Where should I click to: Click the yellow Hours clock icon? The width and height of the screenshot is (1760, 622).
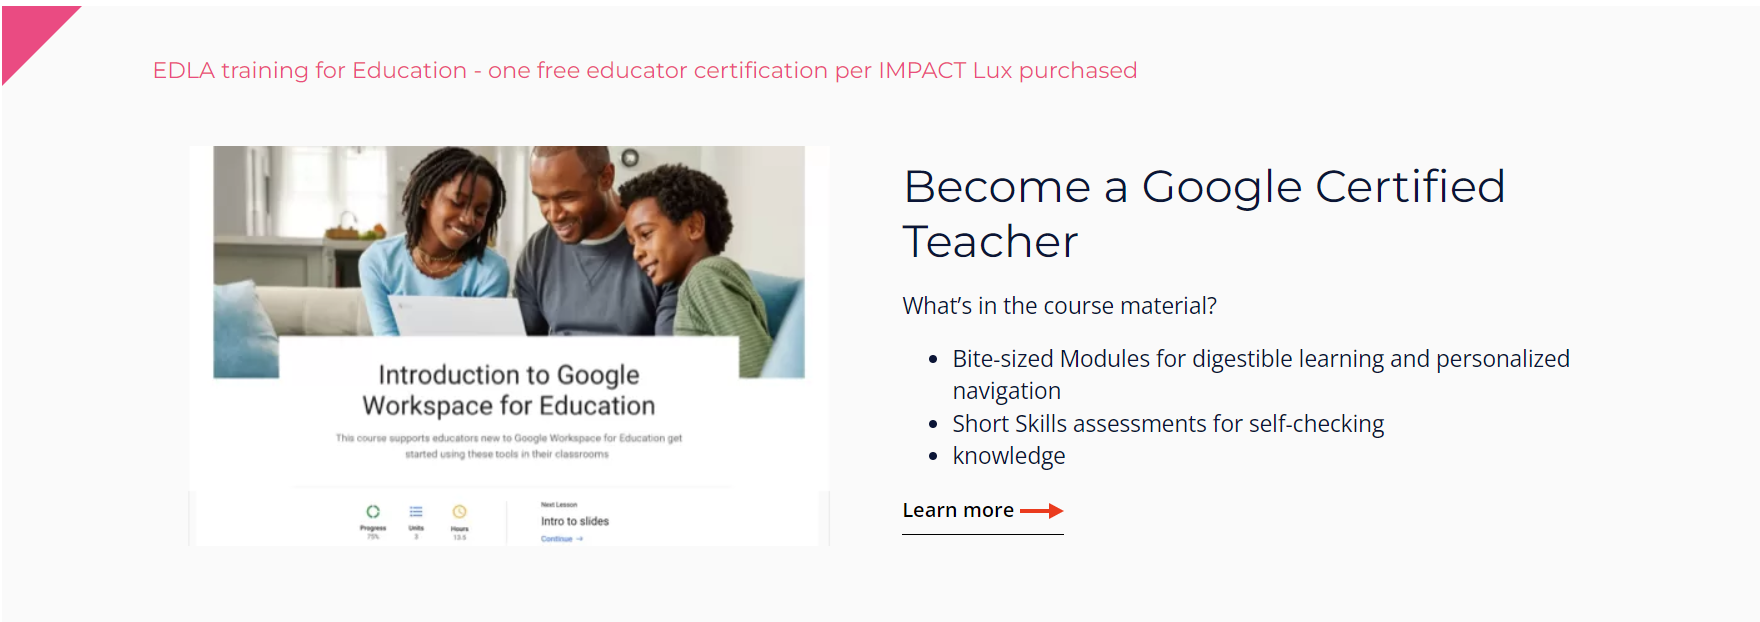click(460, 511)
